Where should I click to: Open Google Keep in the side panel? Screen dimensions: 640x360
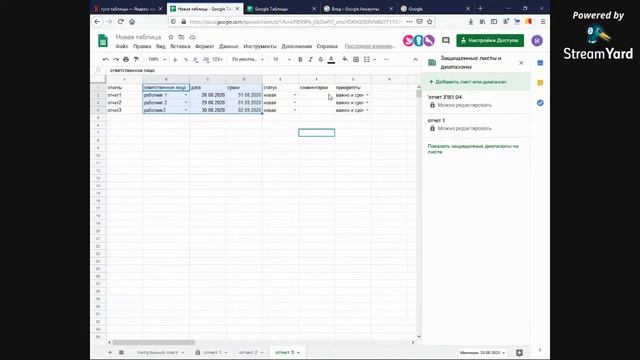point(540,83)
